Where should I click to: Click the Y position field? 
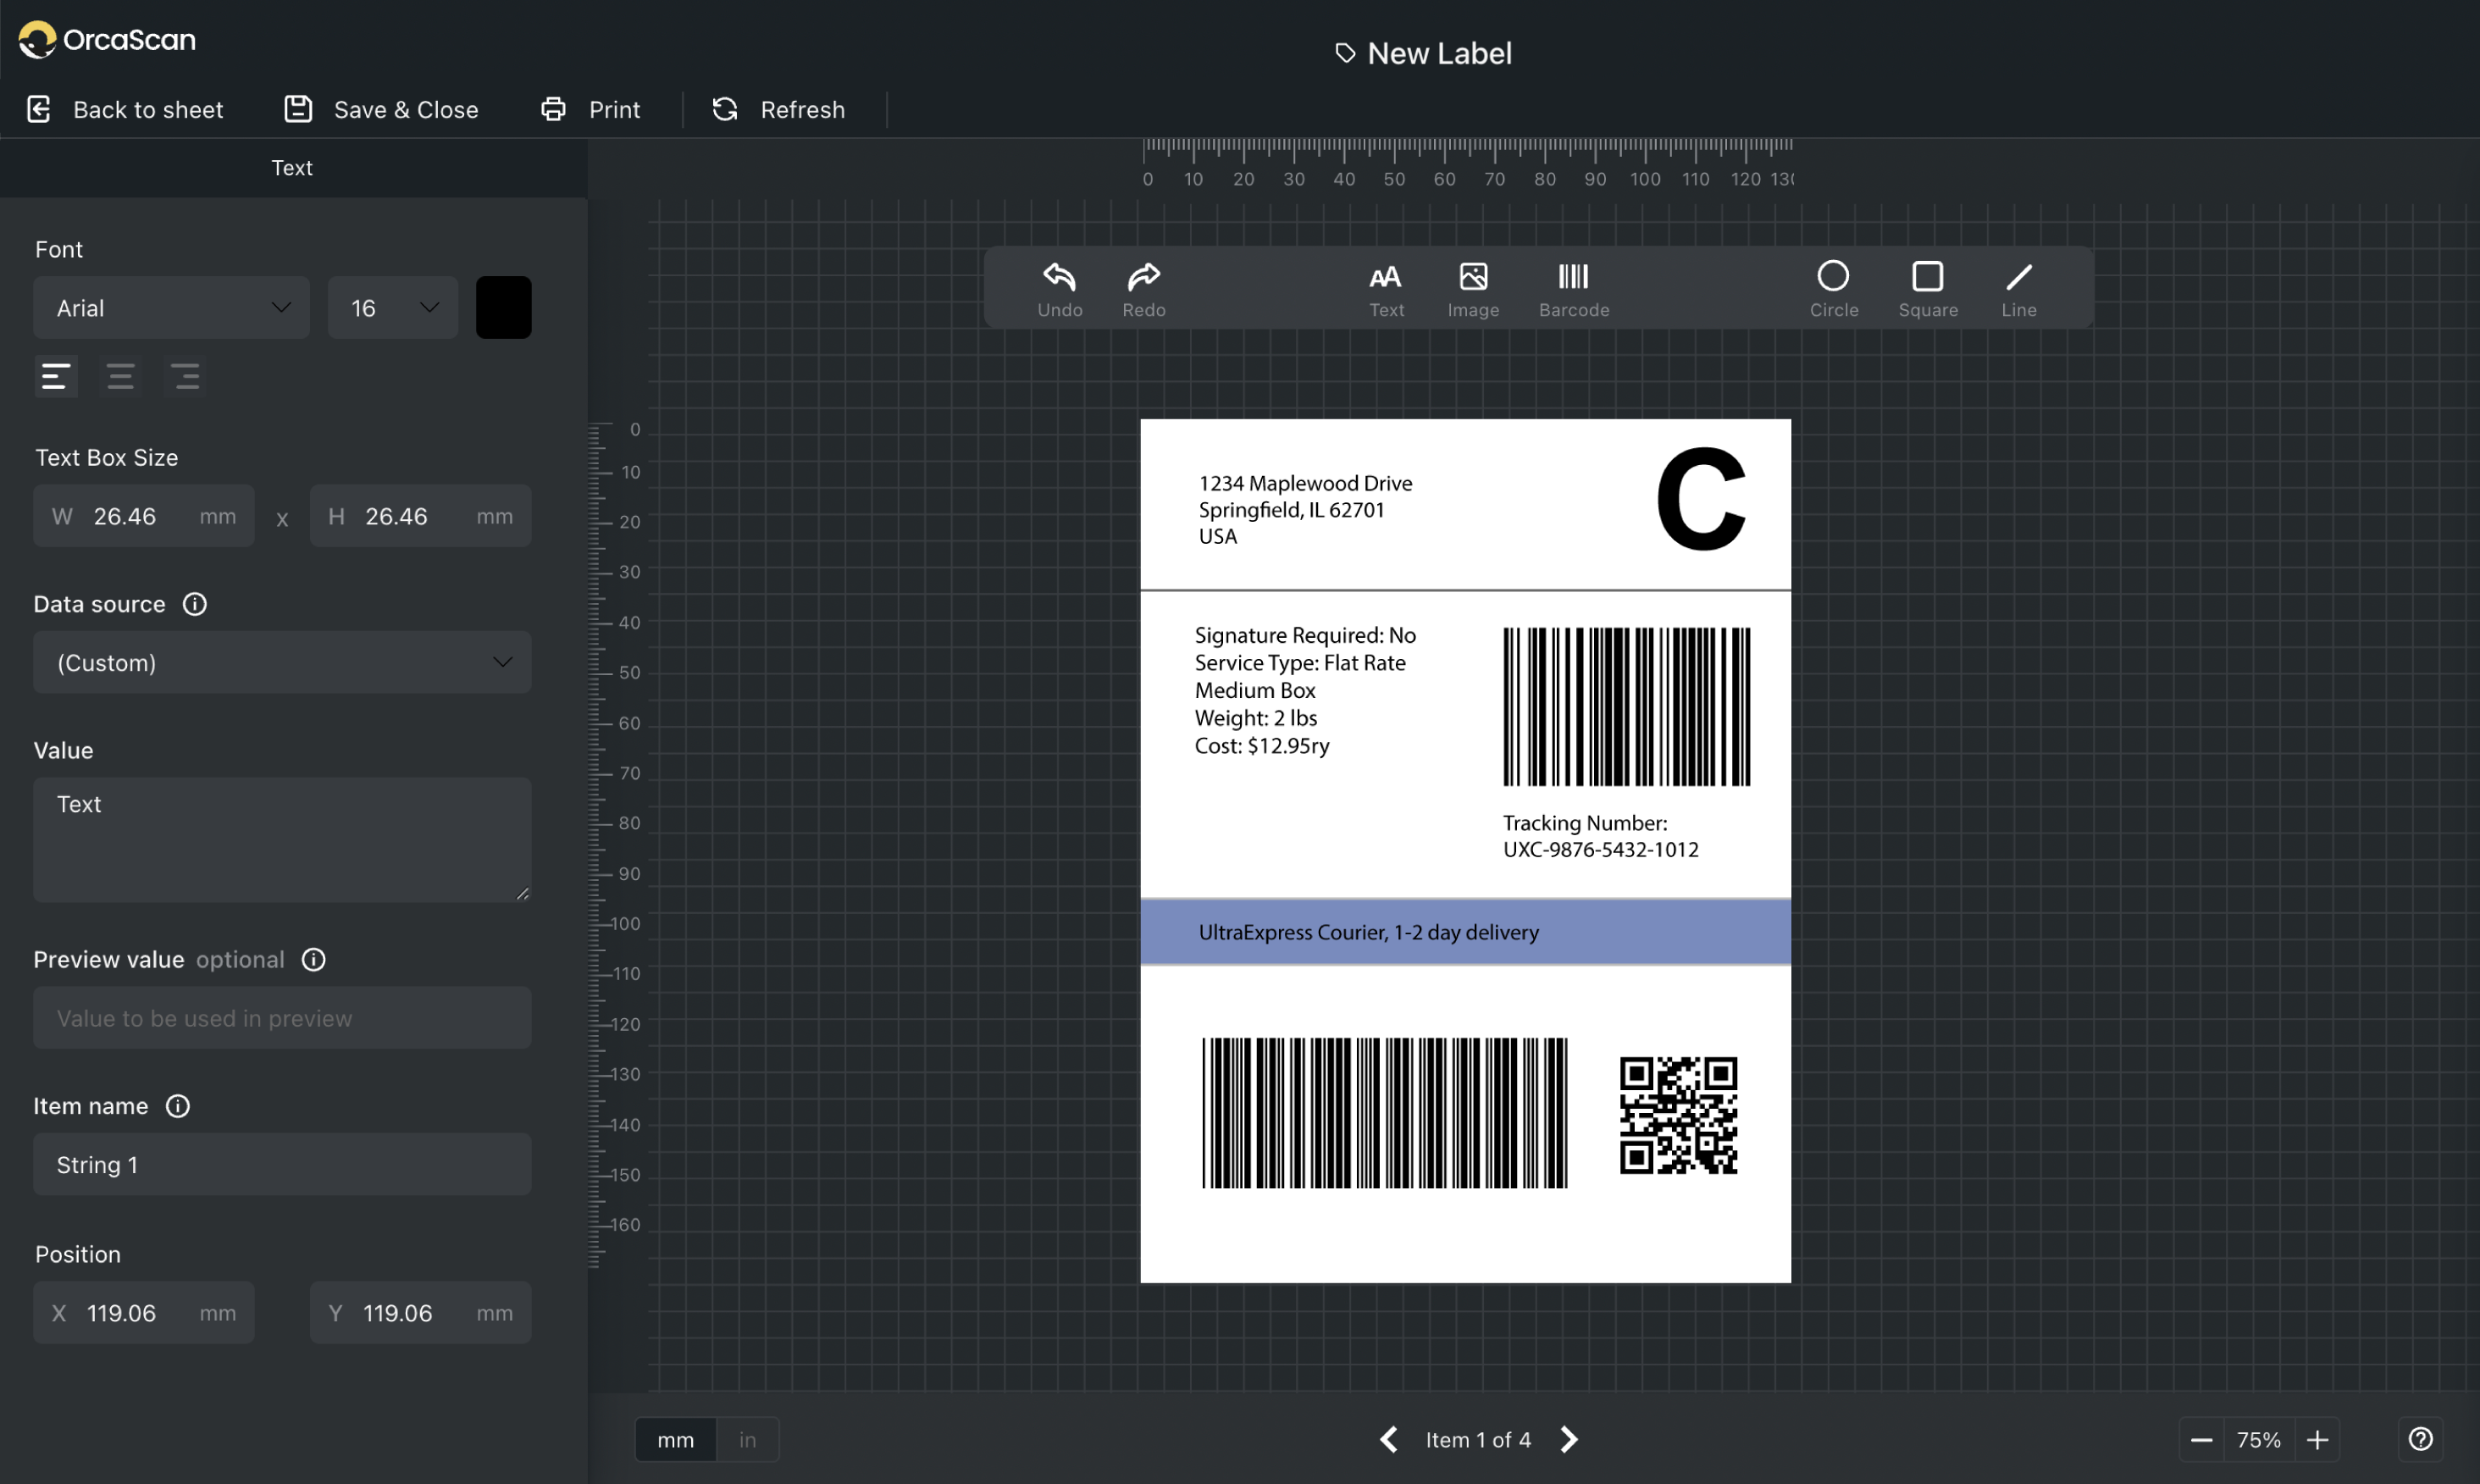pos(420,1312)
